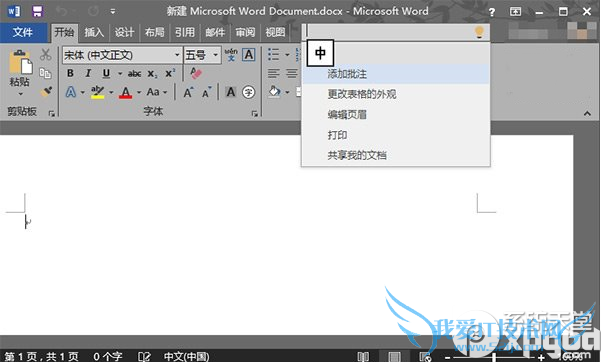601x362 pixels.
Task: Toggle character shading A icon
Action: pos(231,92)
